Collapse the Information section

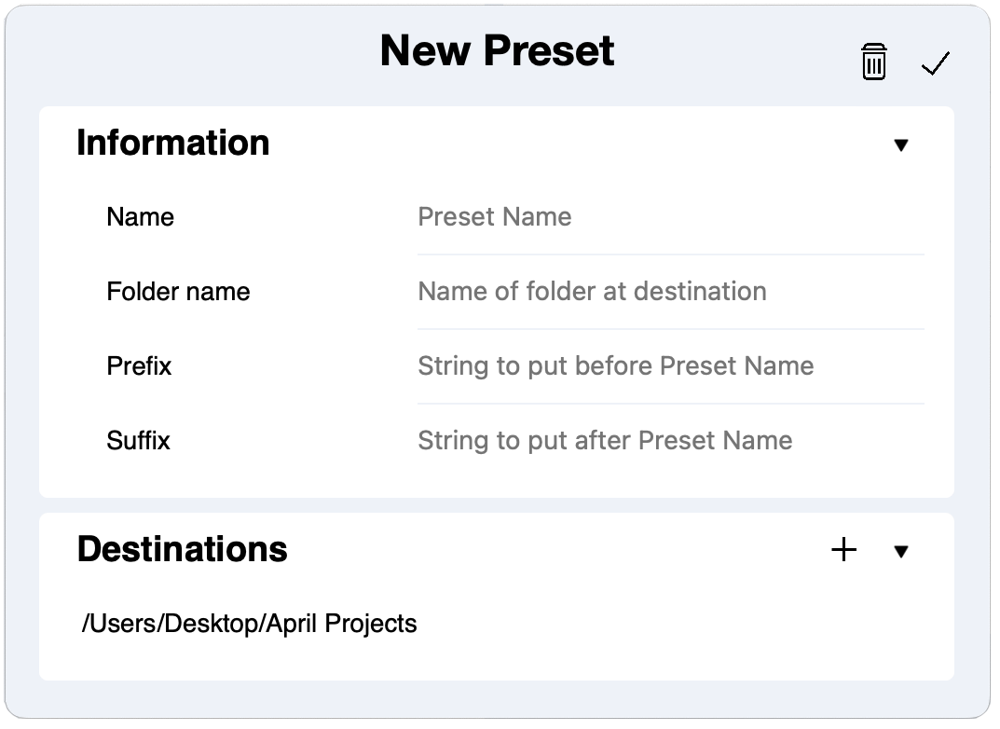[901, 145]
